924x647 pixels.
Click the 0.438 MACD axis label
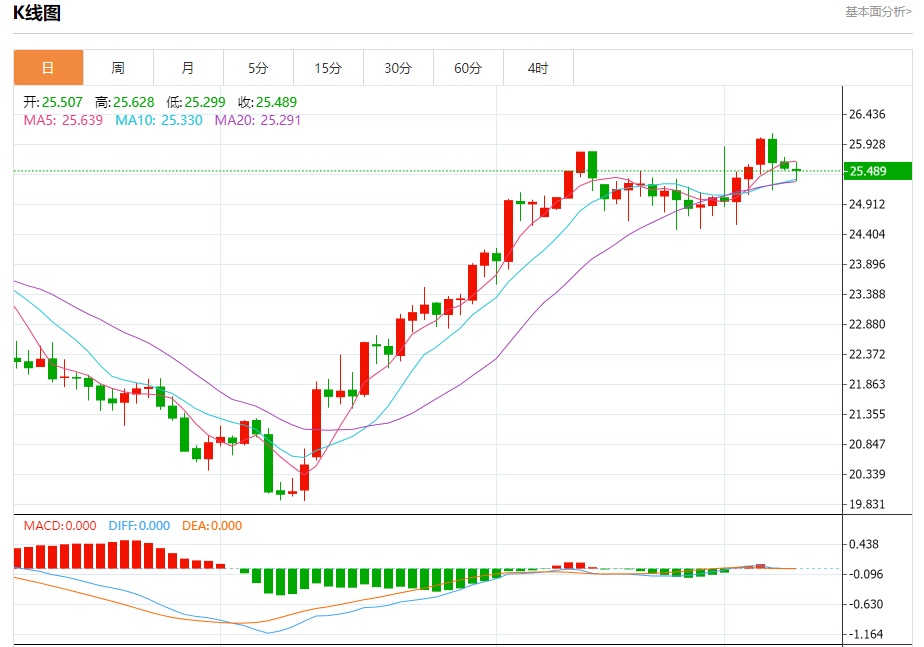click(864, 544)
